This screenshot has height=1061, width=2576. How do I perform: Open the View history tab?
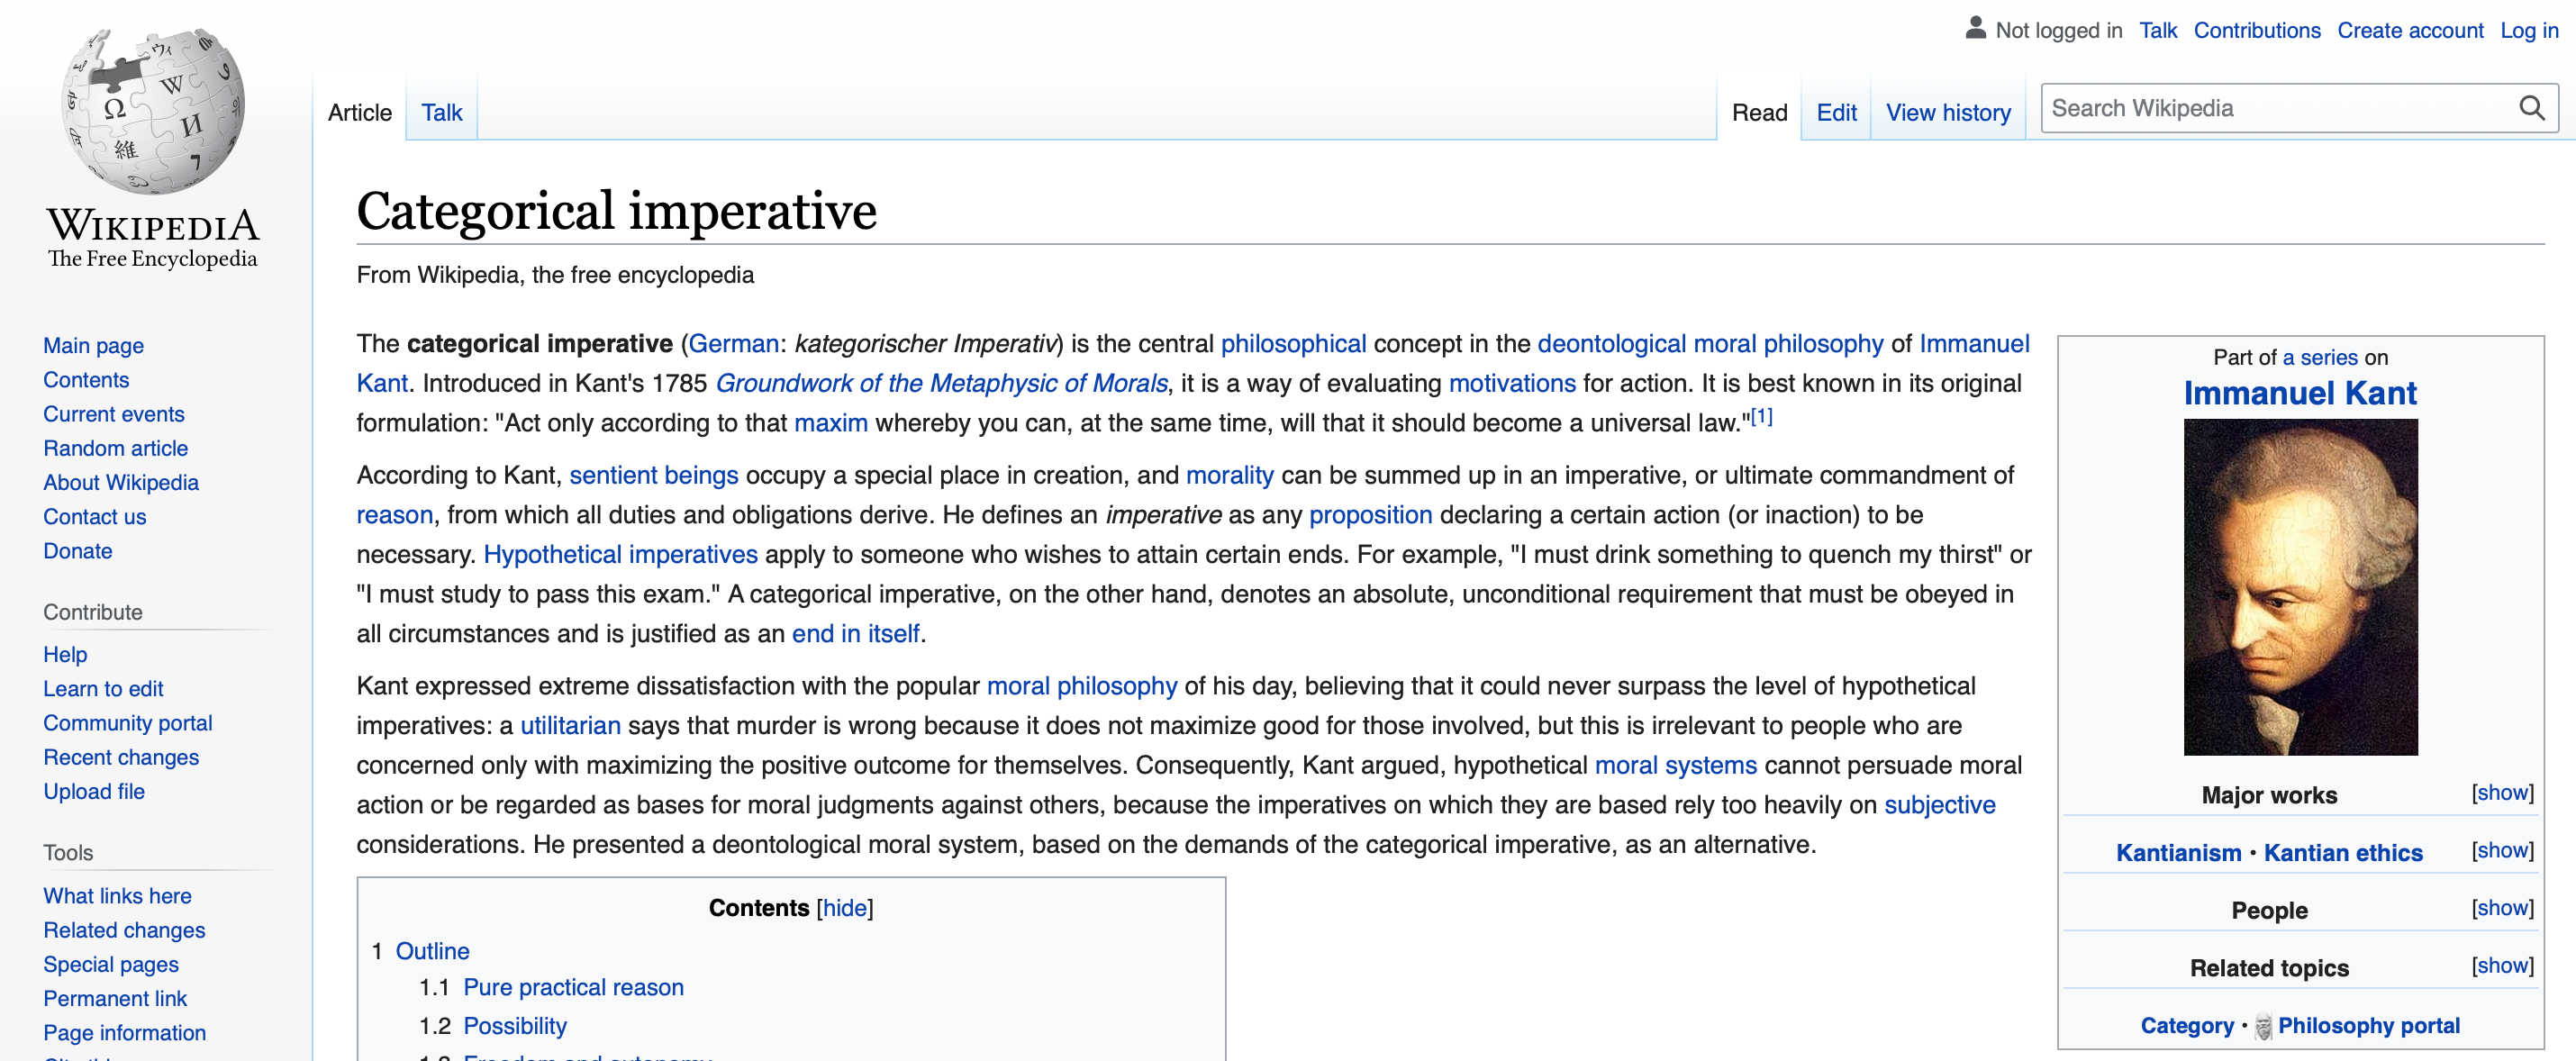click(1948, 112)
